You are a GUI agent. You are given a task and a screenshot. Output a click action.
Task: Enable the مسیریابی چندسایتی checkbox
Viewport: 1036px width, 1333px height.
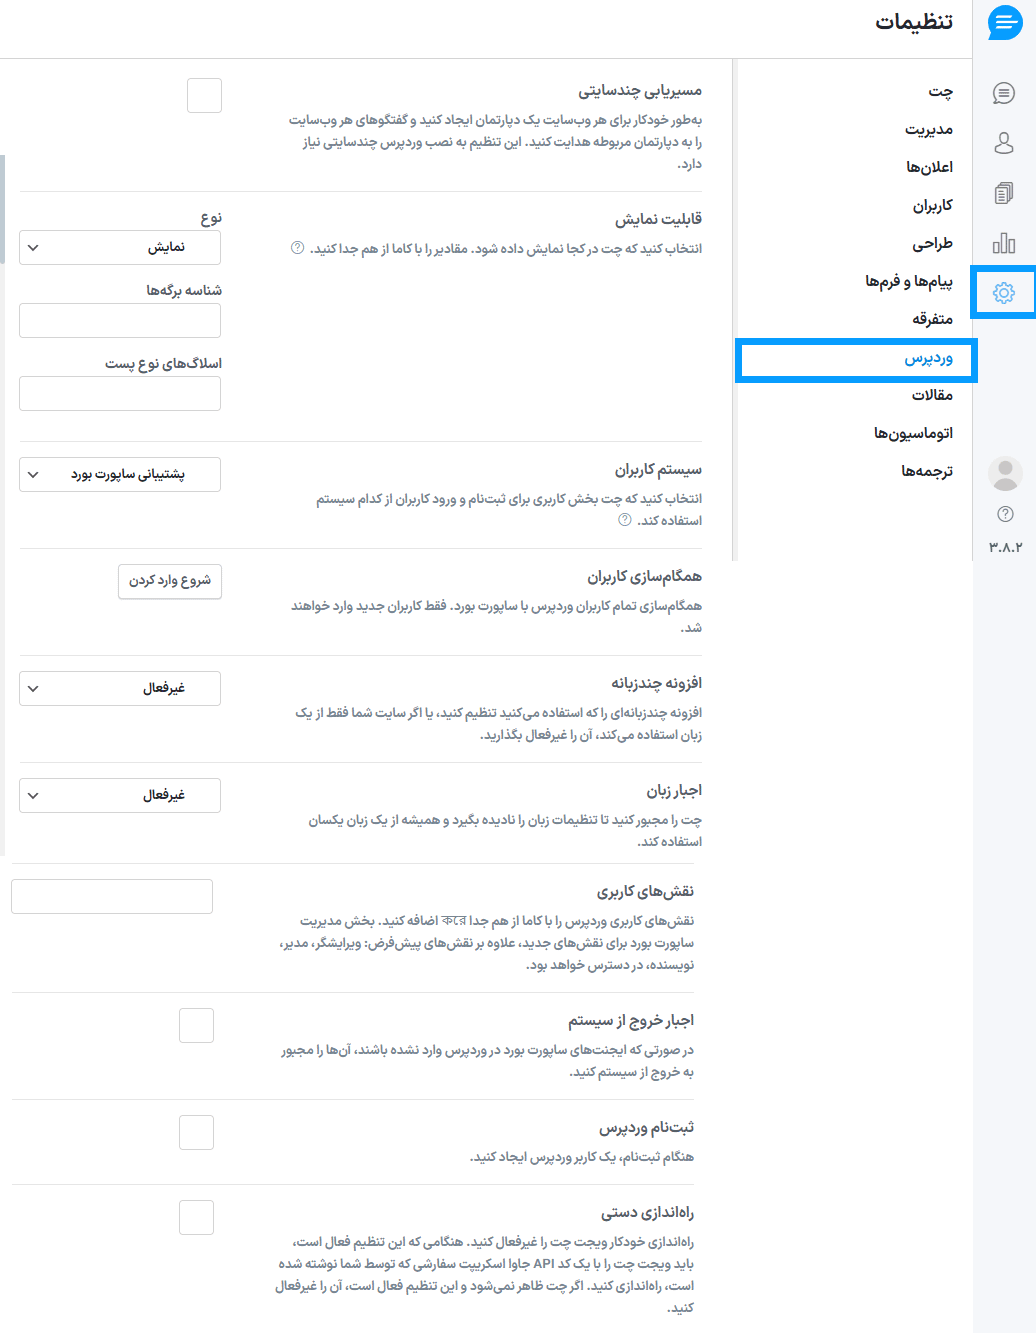[x=204, y=96]
